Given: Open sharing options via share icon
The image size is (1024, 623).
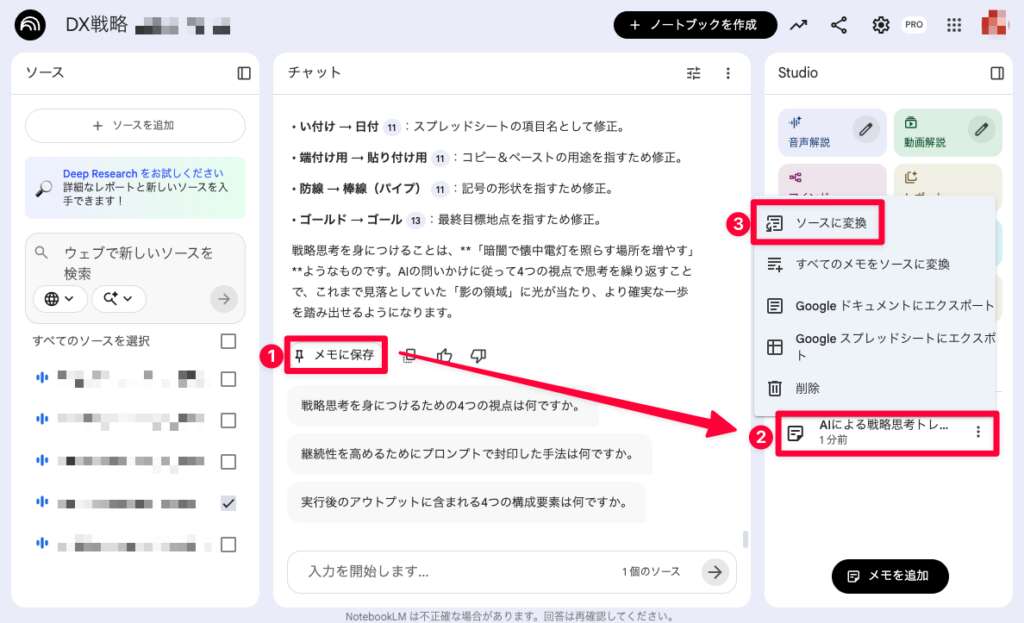Looking at the screenshot, I should click(839, 24).
